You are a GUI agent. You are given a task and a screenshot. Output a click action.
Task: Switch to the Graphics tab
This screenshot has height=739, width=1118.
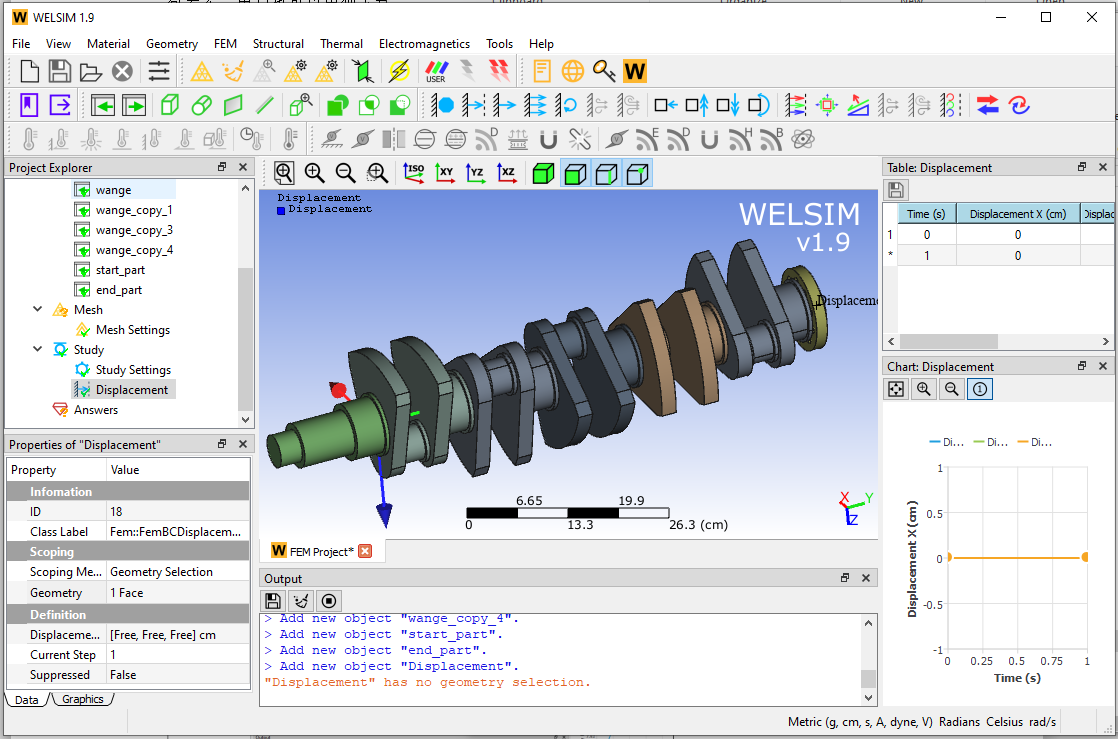pos(82,699)
